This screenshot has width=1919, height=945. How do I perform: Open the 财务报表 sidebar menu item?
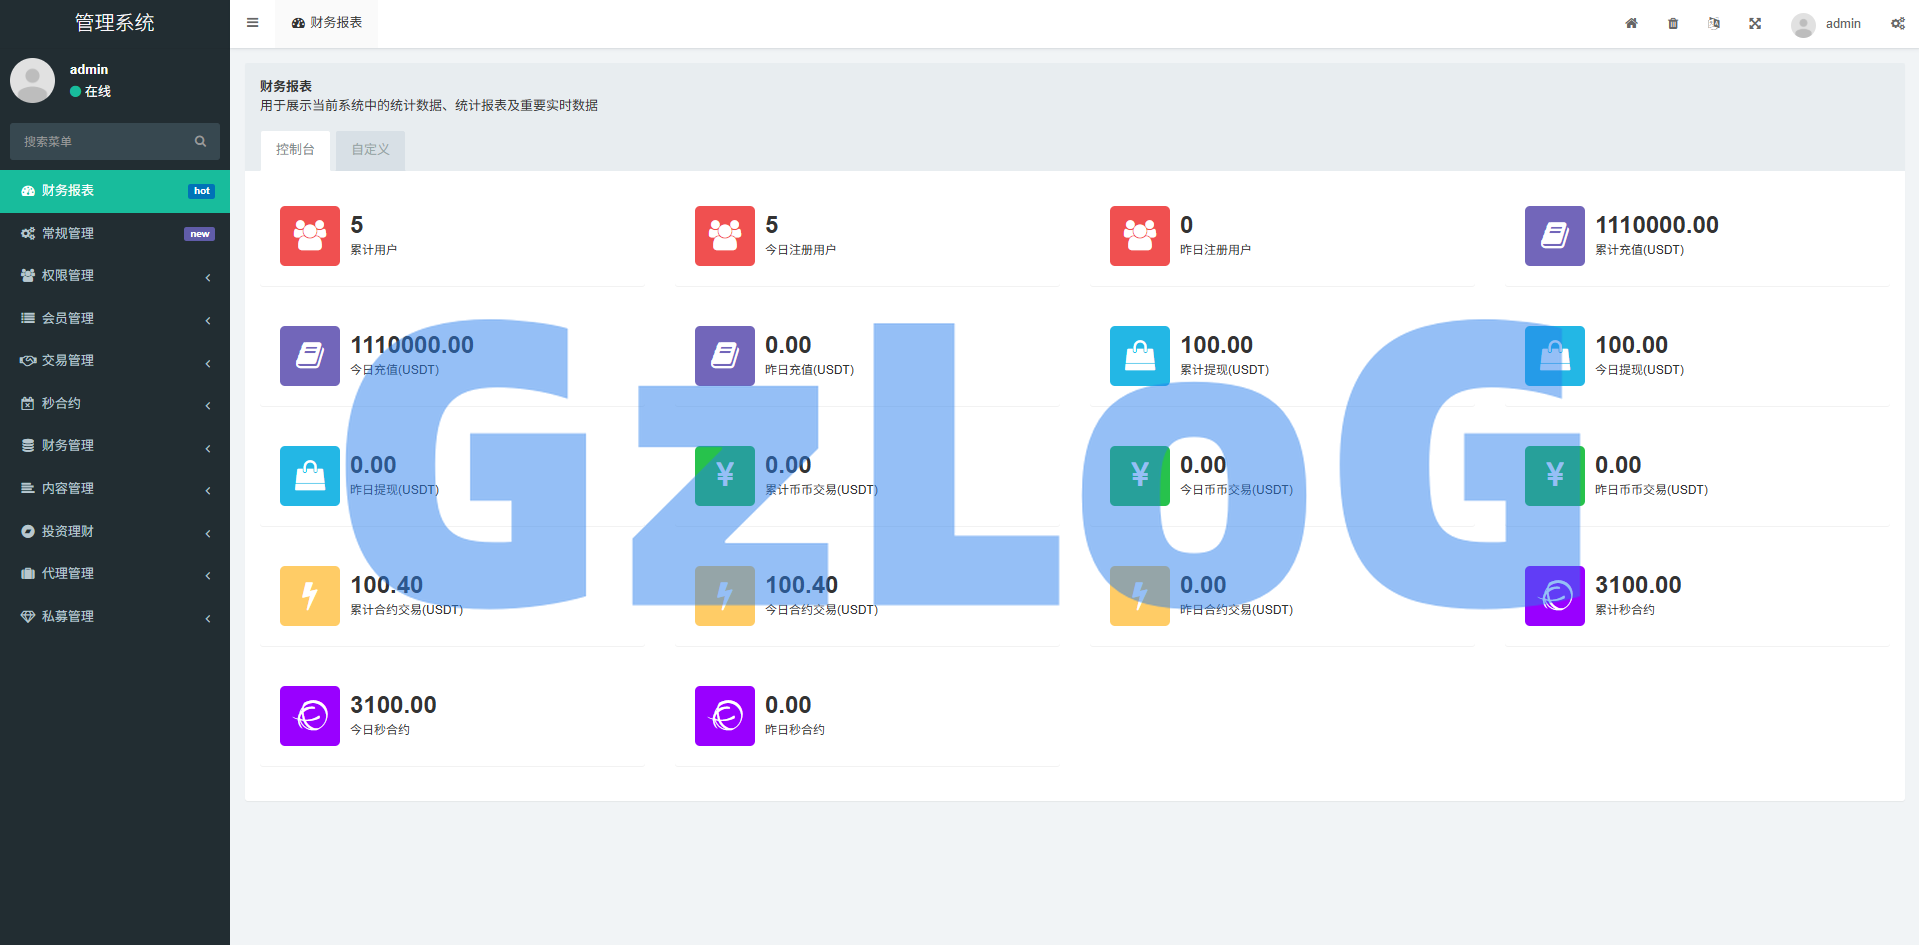coord(115,191)
